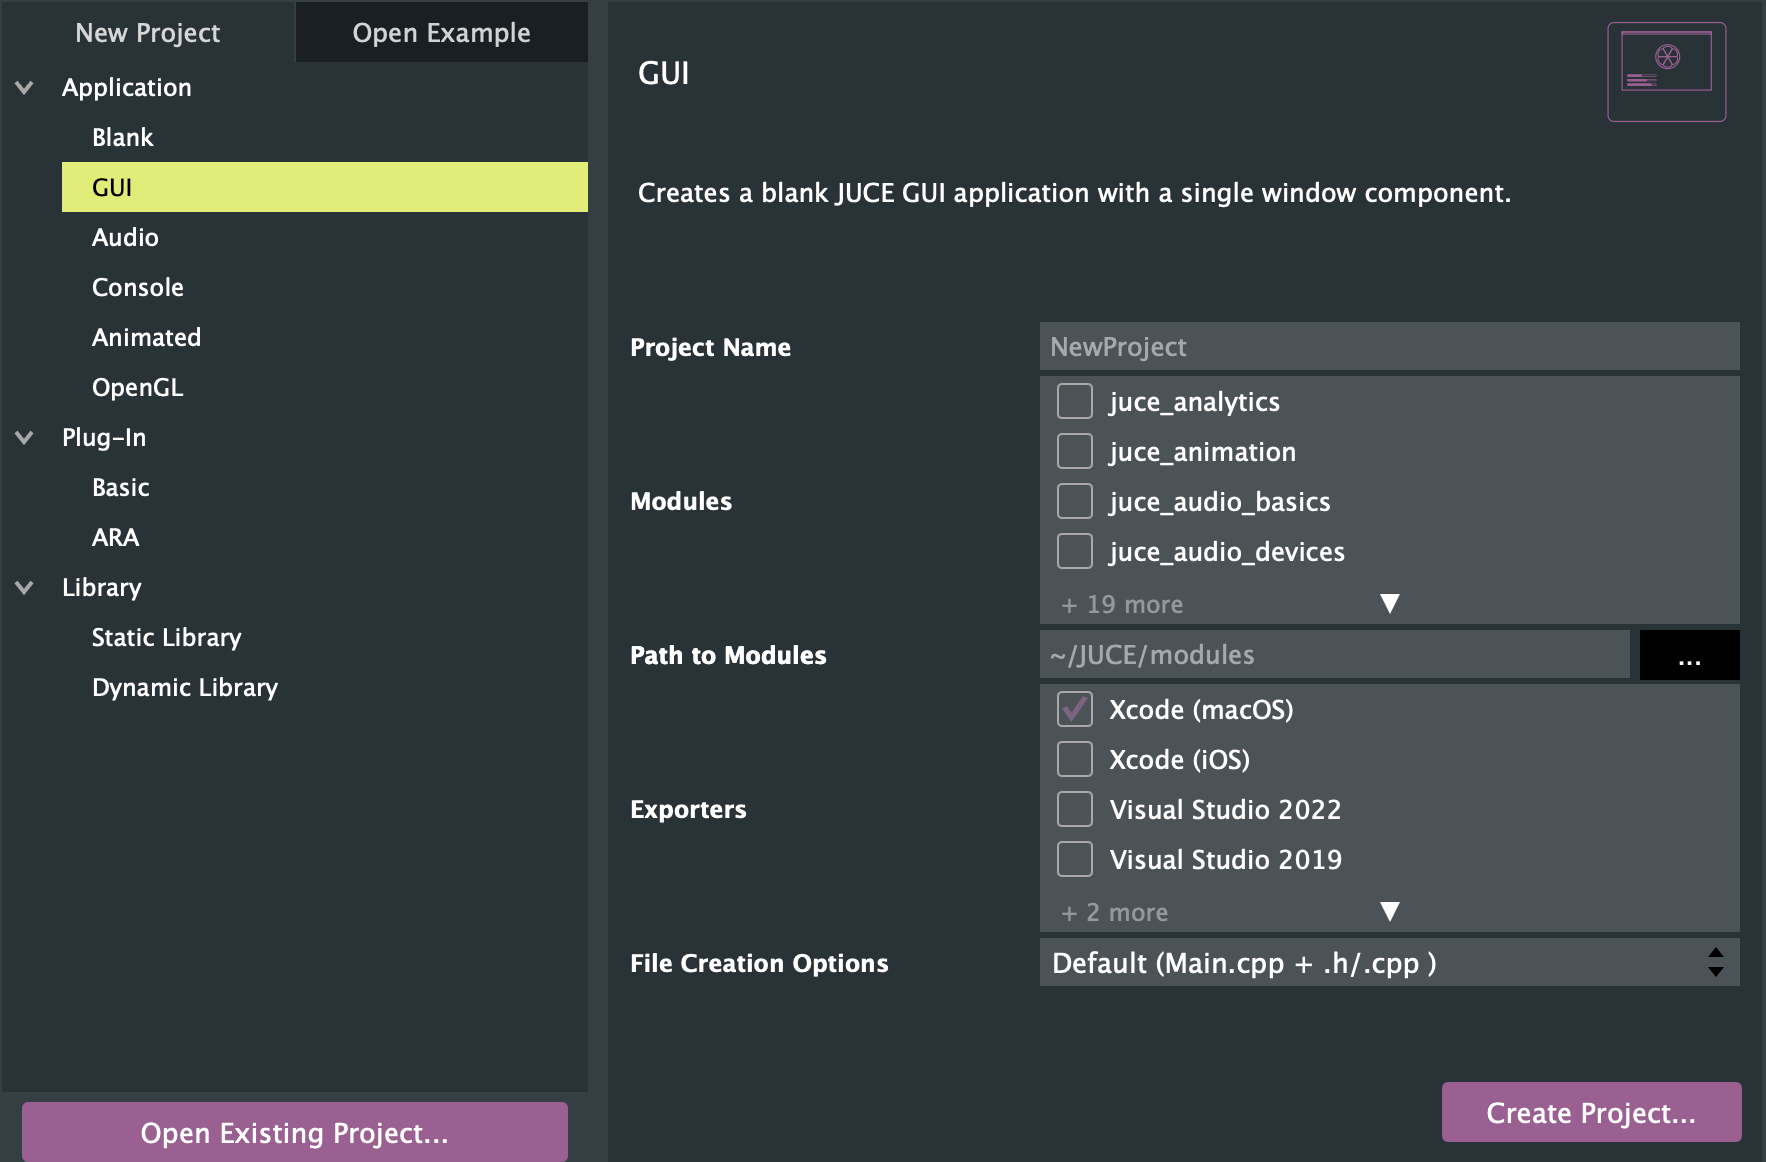Collapse the Library tree section
The width and height of the screenshot is (1766, 1162).
[25, 588]
